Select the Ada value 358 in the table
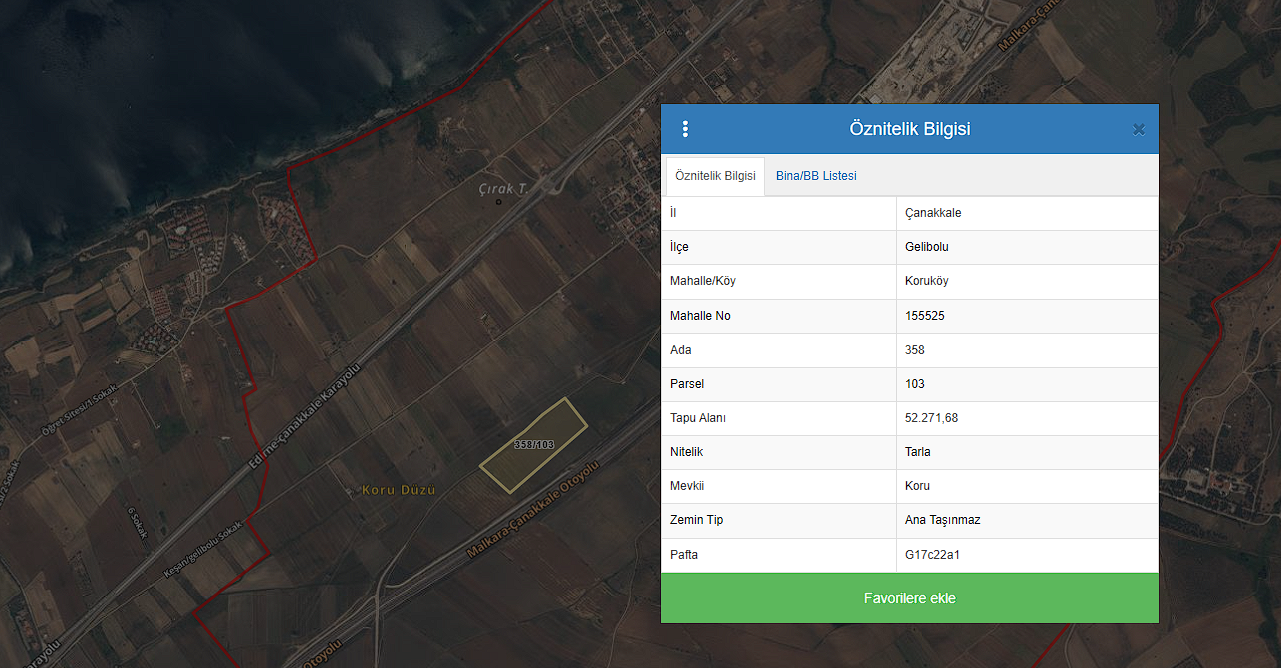The image size is (1281, 668). [x=915, y=350]
